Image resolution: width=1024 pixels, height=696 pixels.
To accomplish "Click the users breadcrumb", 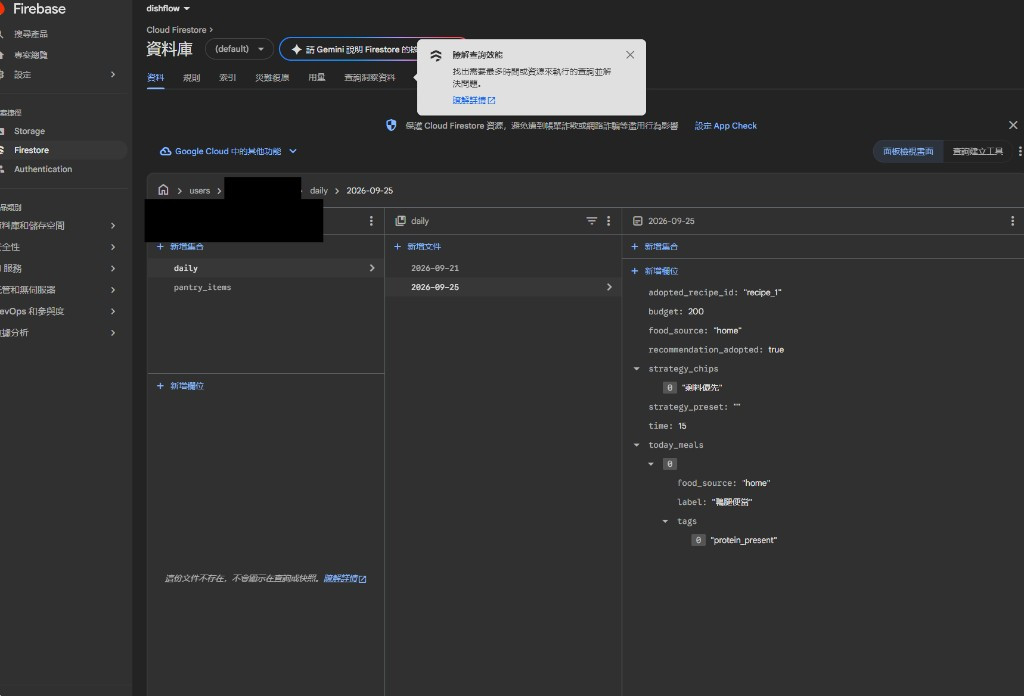I will pyautogui.click(x=200, y=191).
